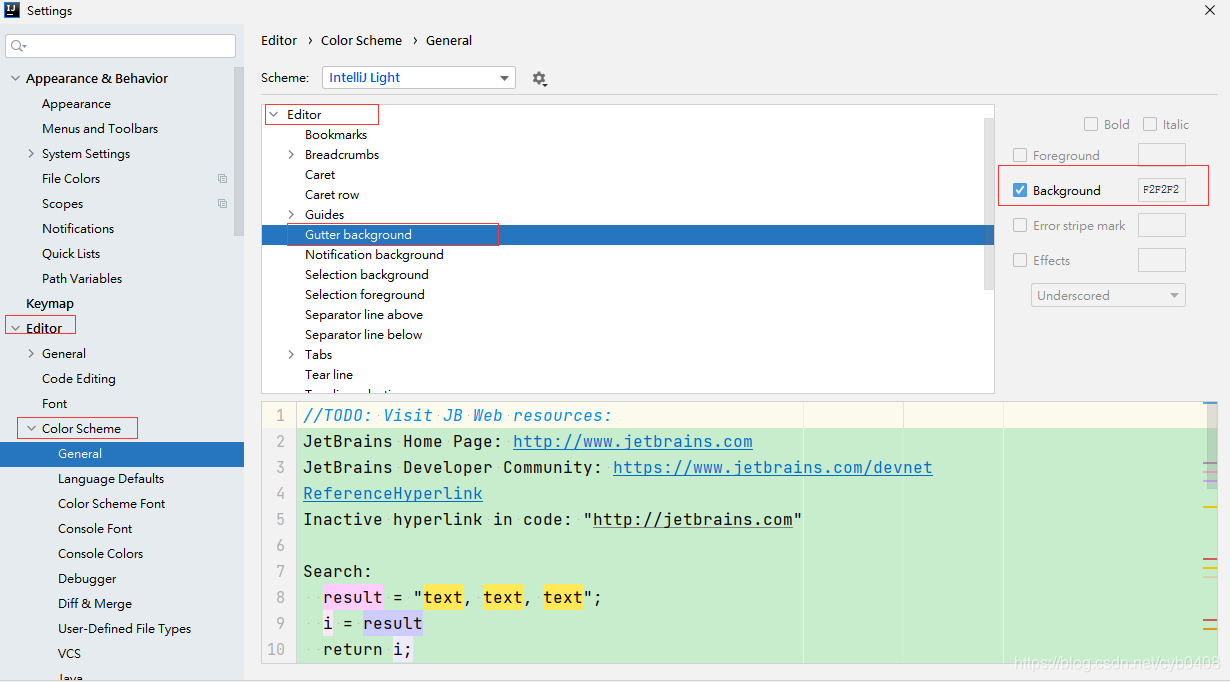The image size is (1230, 682).
Task: Click the jetbrains.com/devnet link in preview
Action: click(773, 467)
